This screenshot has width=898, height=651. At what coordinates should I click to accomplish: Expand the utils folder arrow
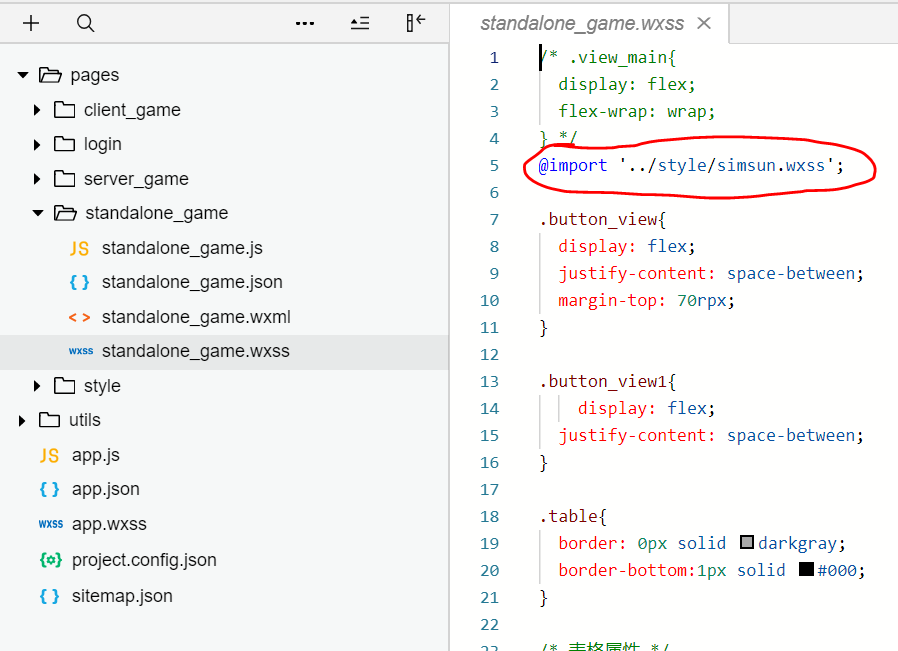point(22,421)
